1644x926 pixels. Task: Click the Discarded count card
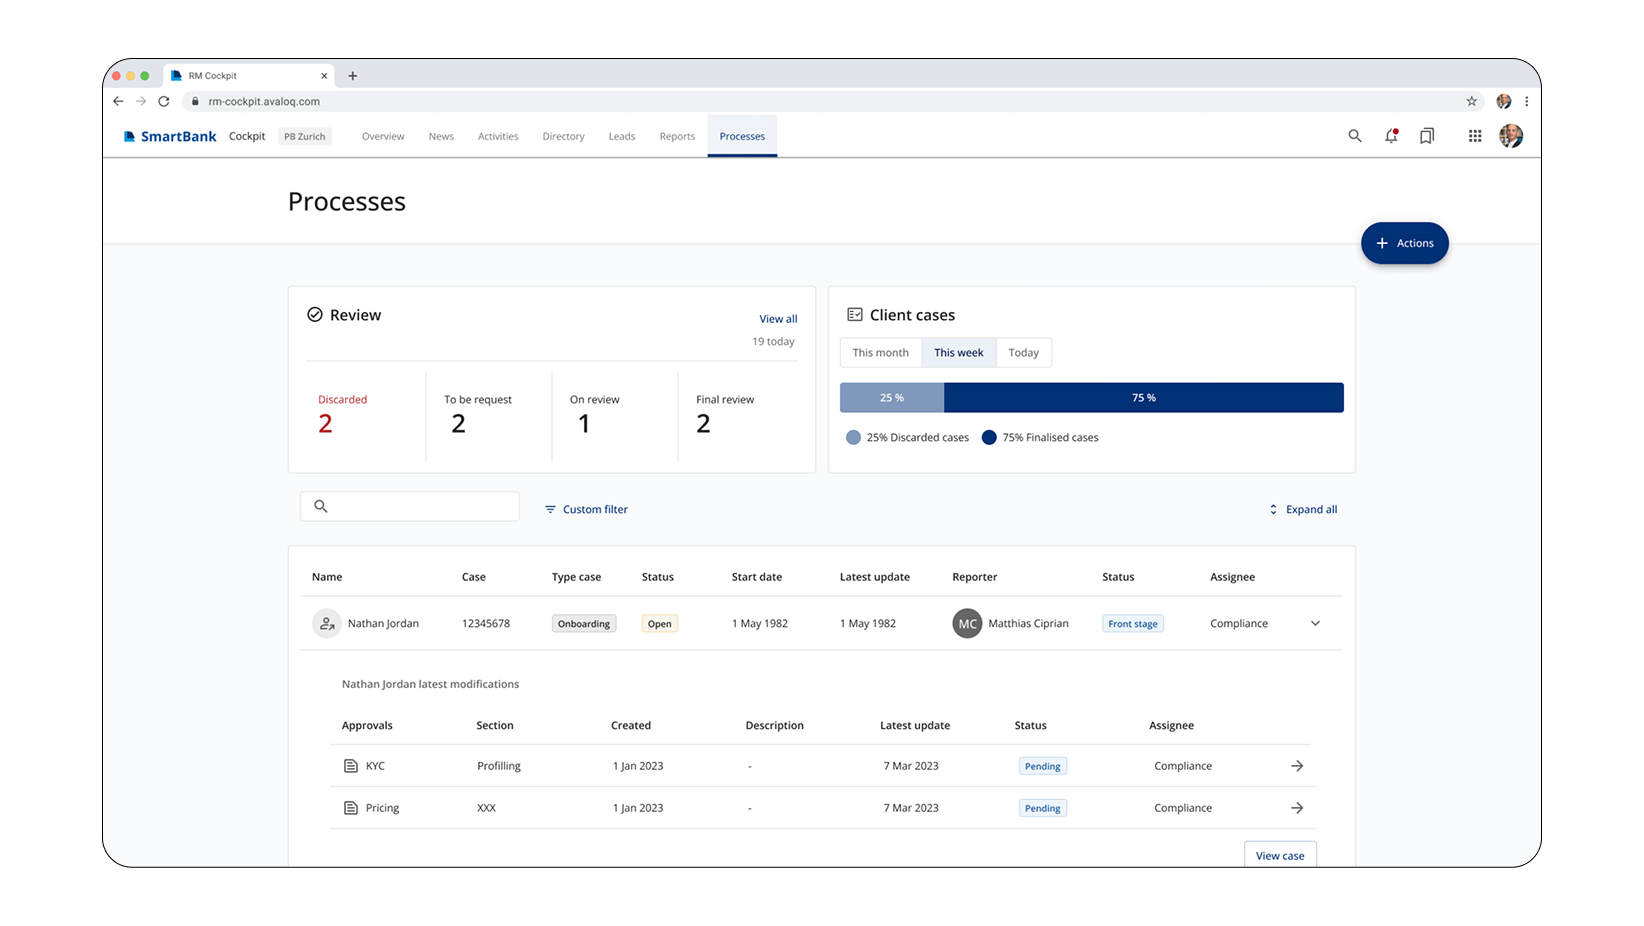tap(364, 416)
